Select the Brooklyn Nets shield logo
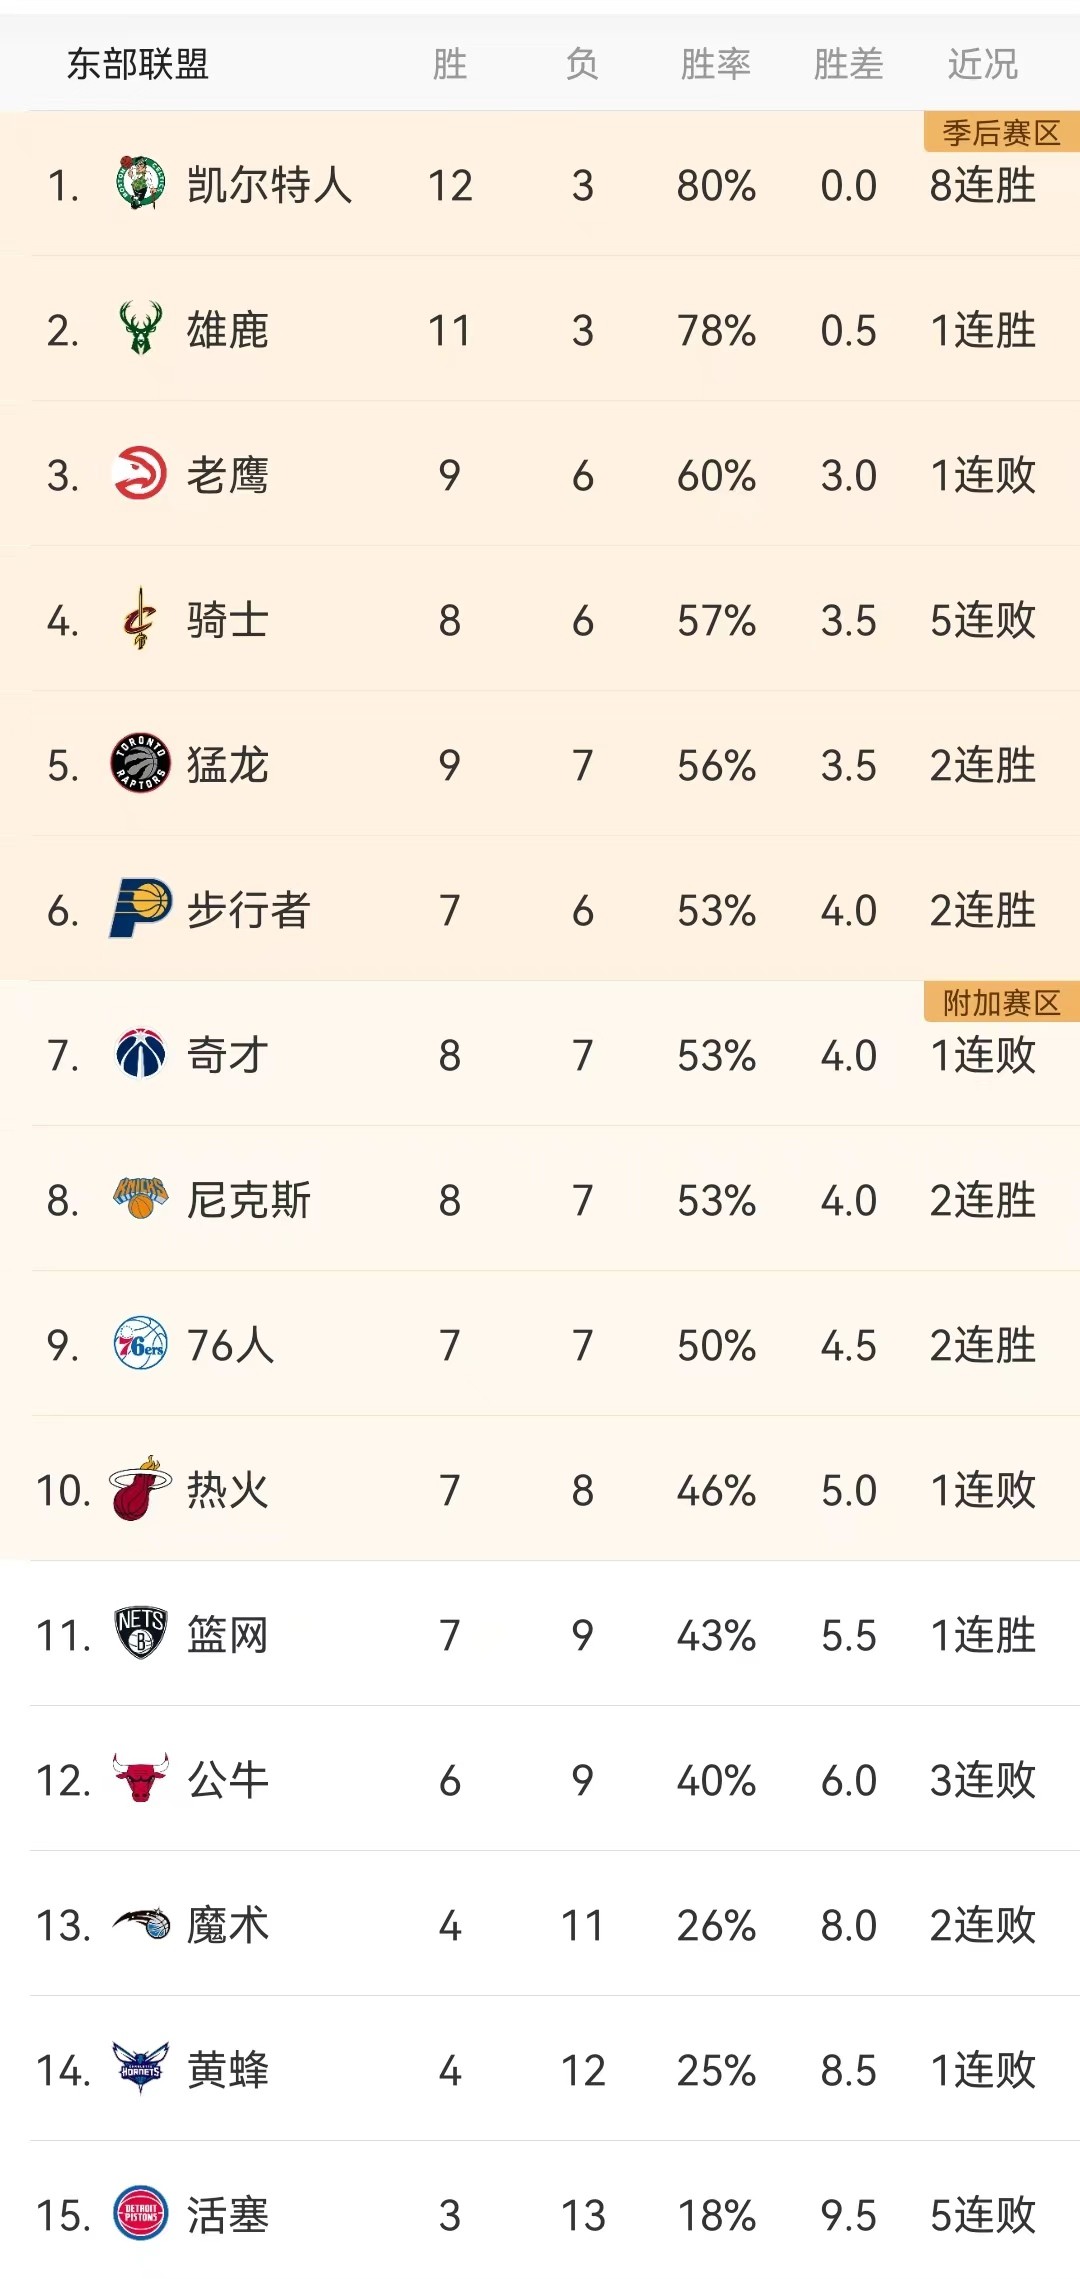 140,1633
